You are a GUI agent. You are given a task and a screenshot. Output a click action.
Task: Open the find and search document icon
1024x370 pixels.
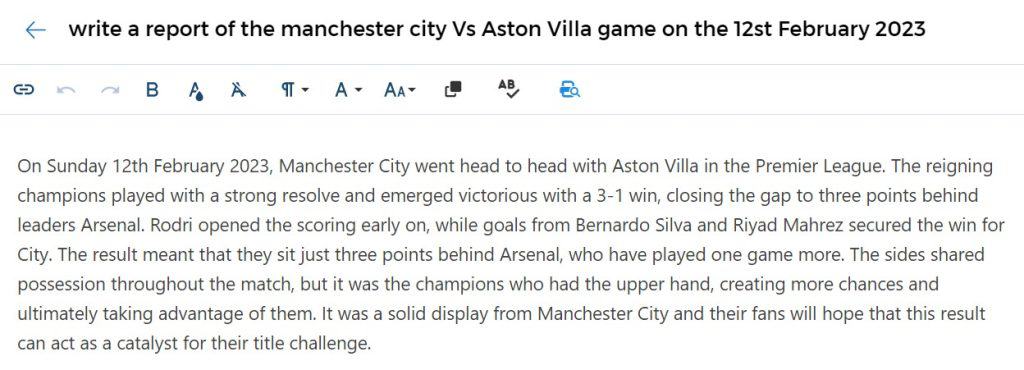pos(569,90)
